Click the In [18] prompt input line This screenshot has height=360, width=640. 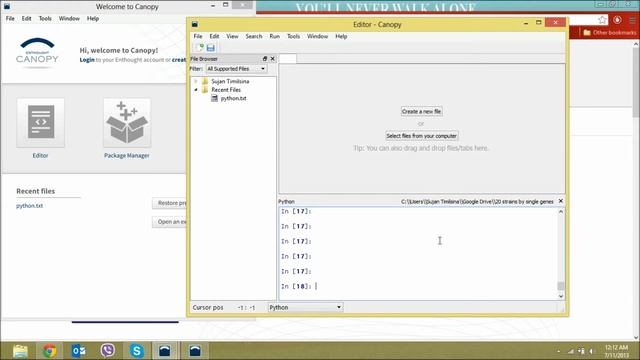418,286
